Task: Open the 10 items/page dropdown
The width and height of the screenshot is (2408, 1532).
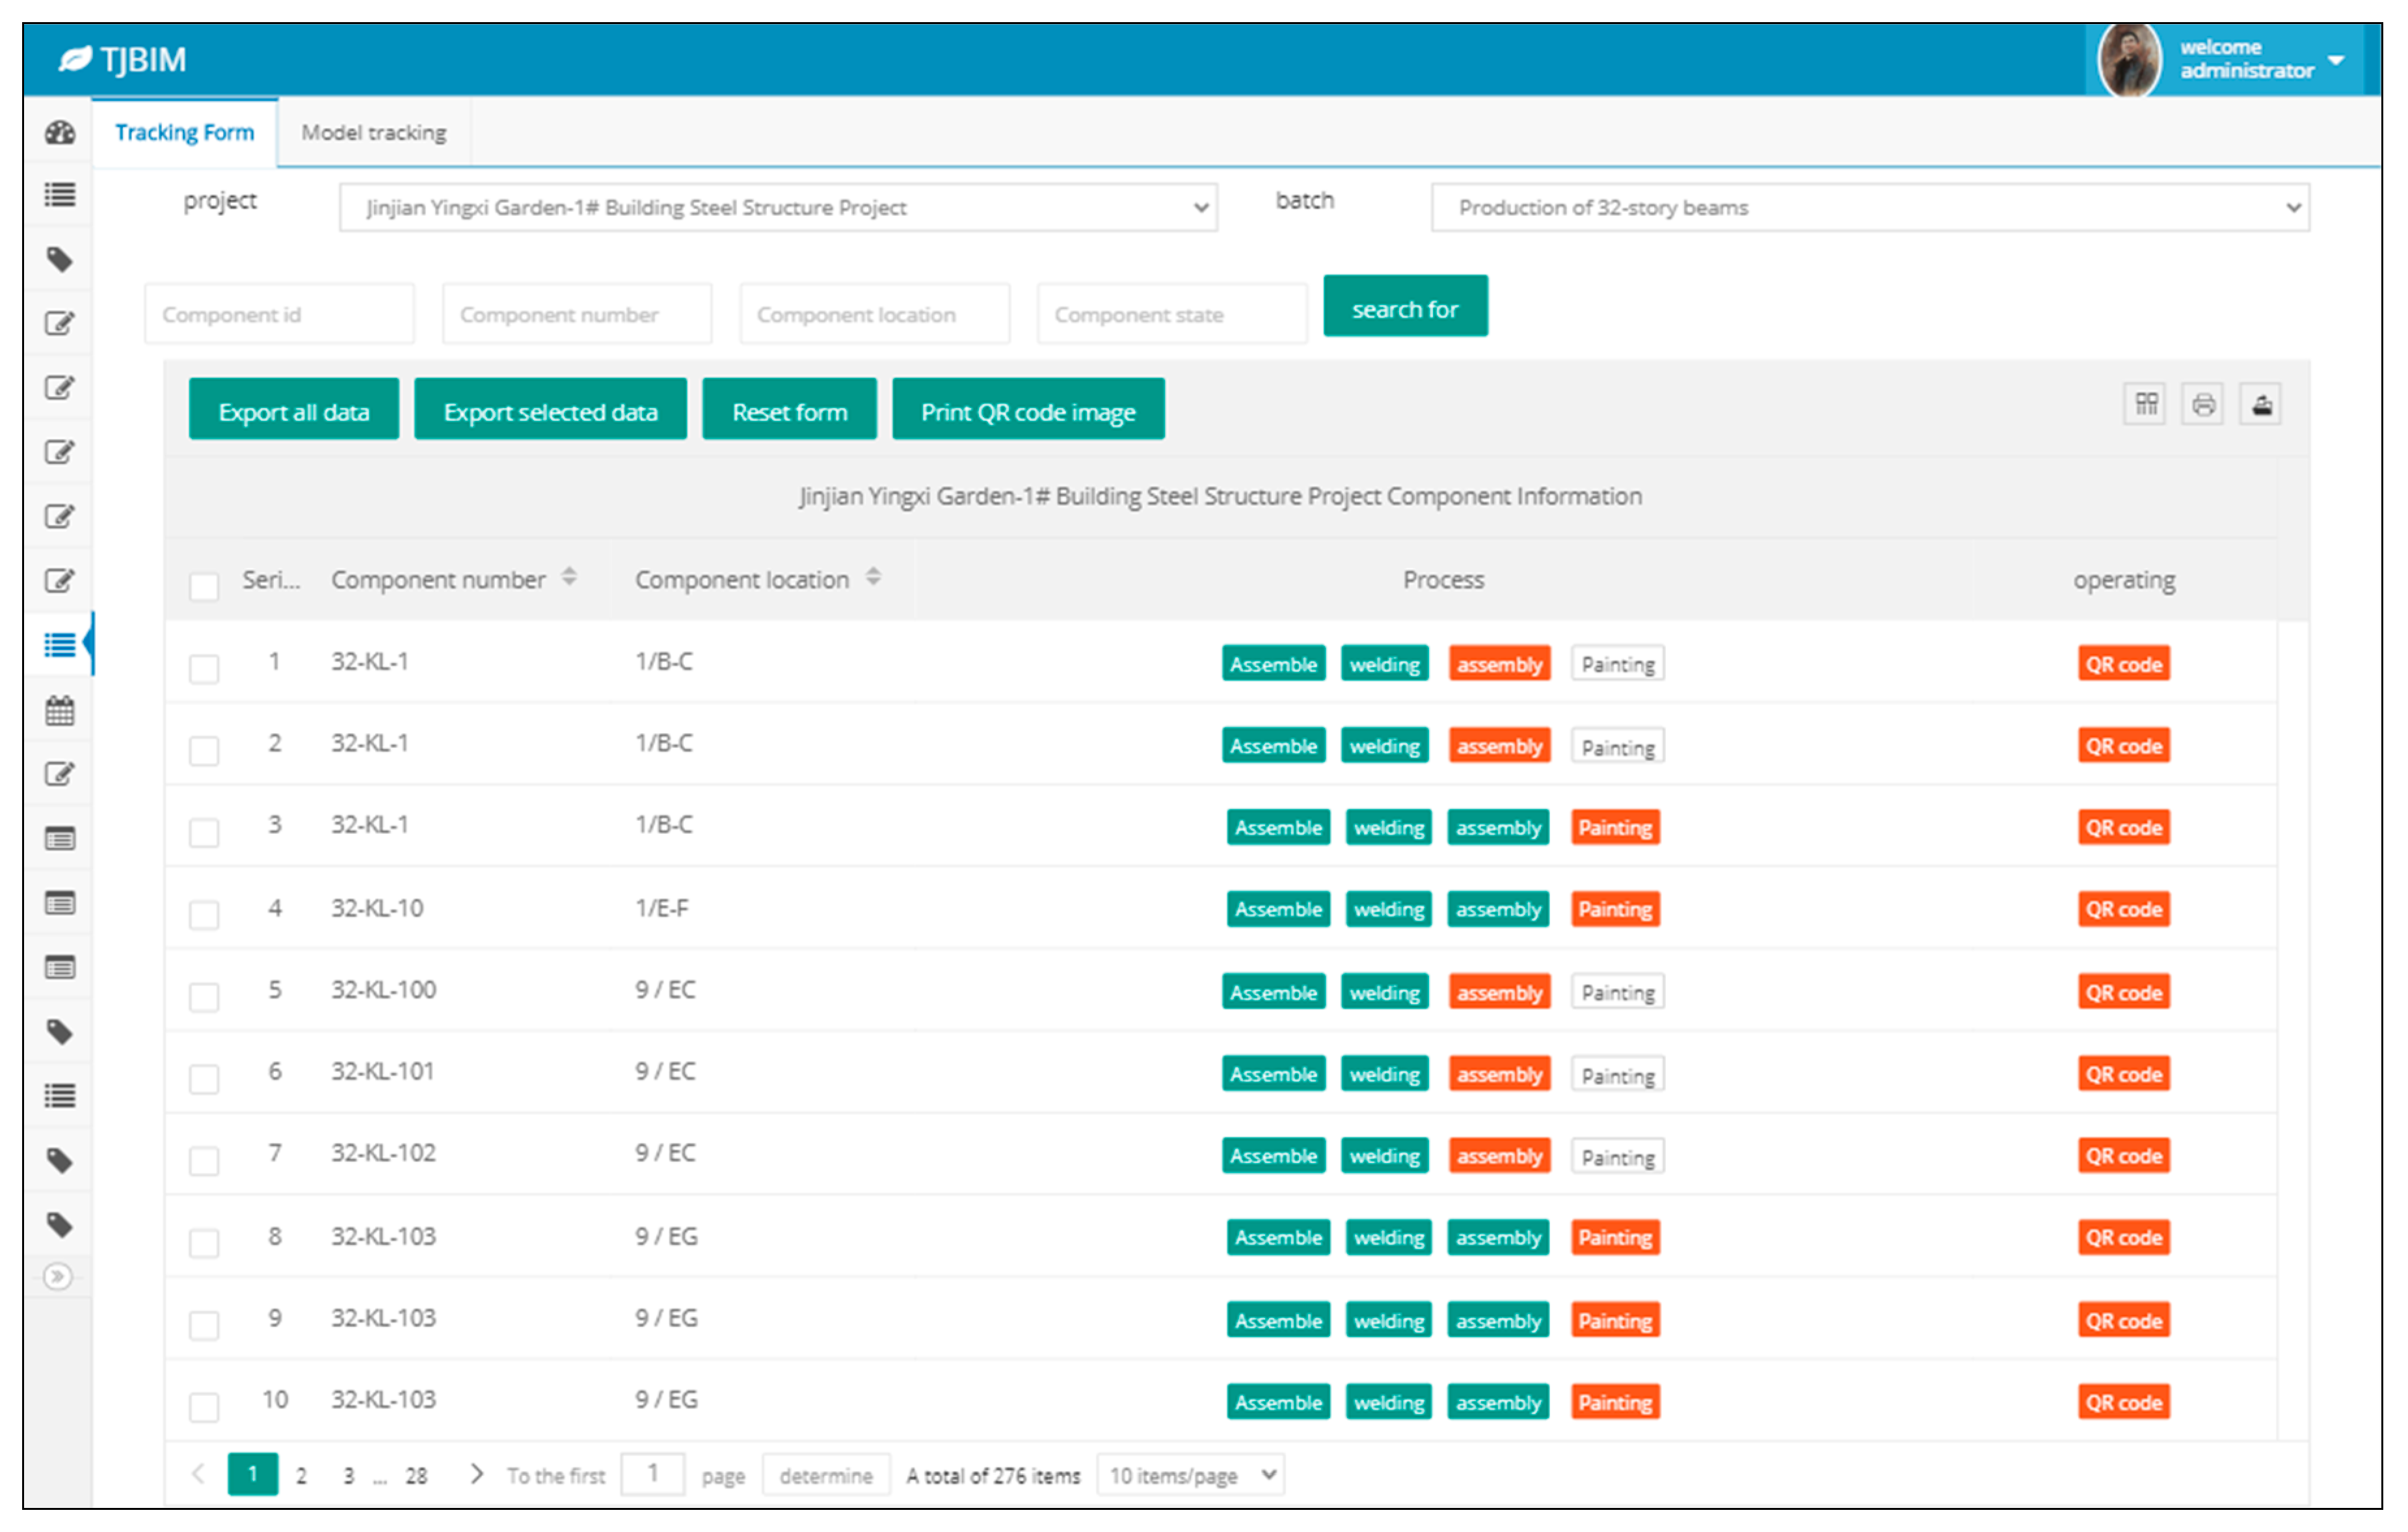Action: (1190, 1475)
